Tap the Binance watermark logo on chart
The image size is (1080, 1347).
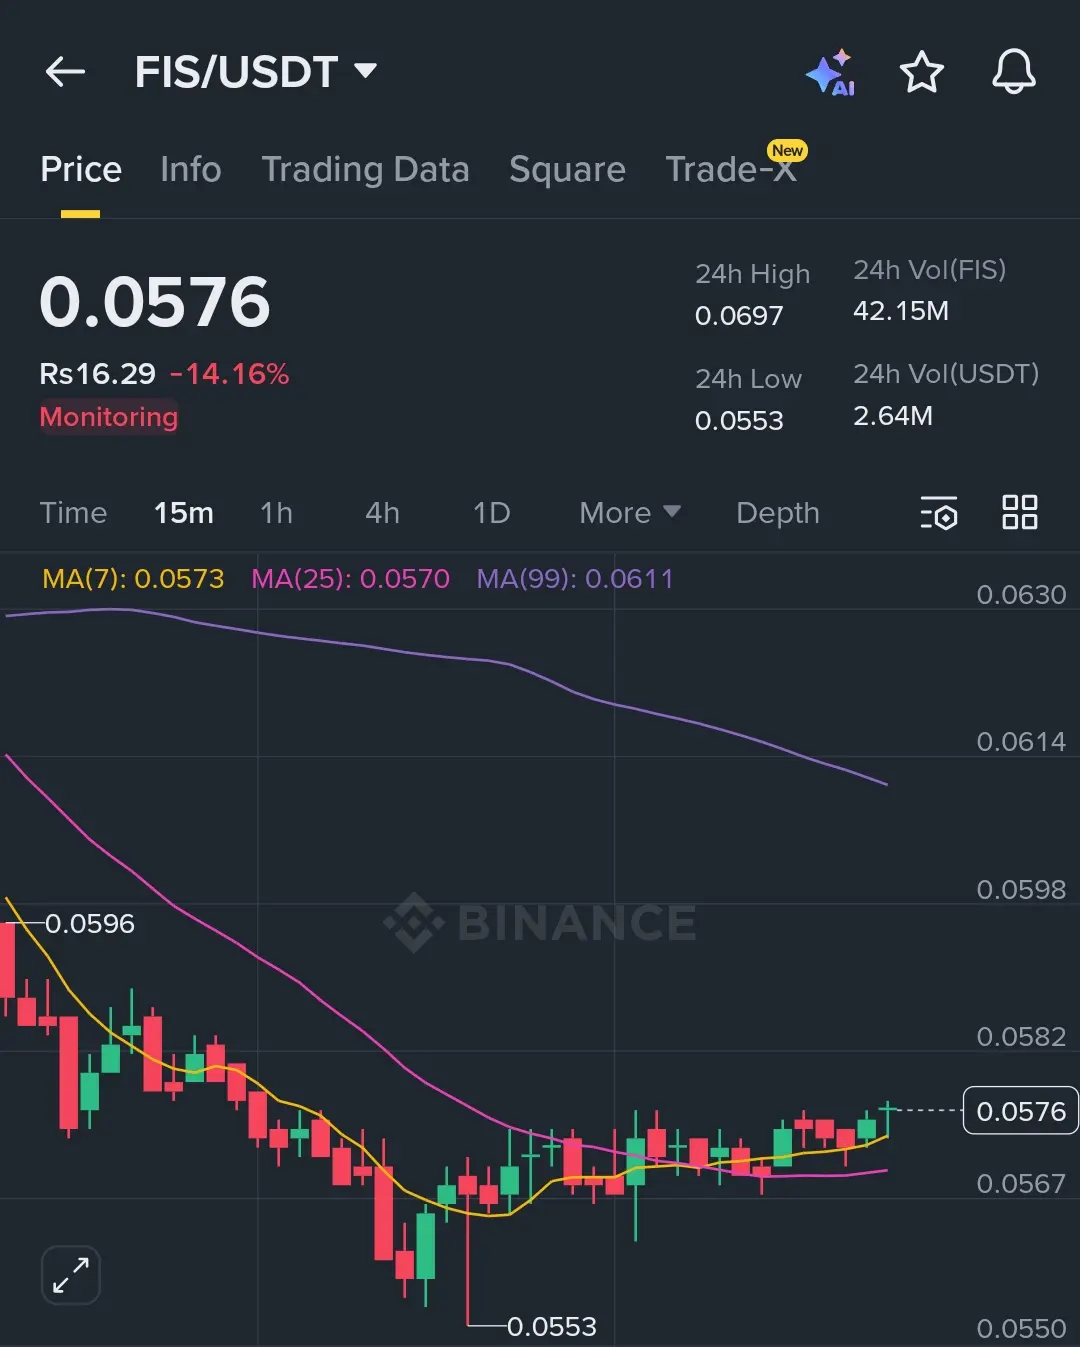point(540,922)
